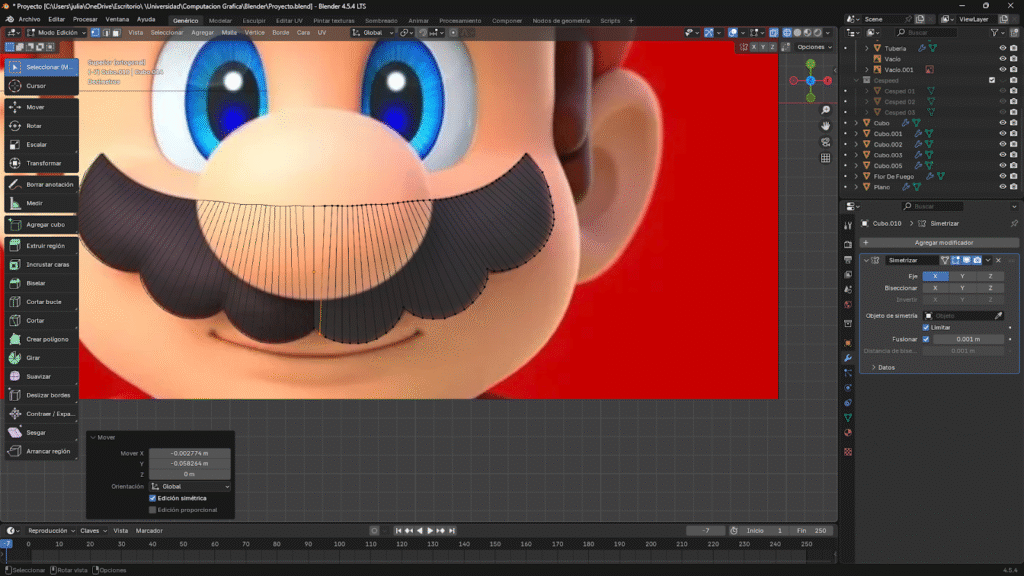Hide Cubo.002 with its eye icon
The width and height of the screenshot is (1024, 576).
[x=1002, y=144]
